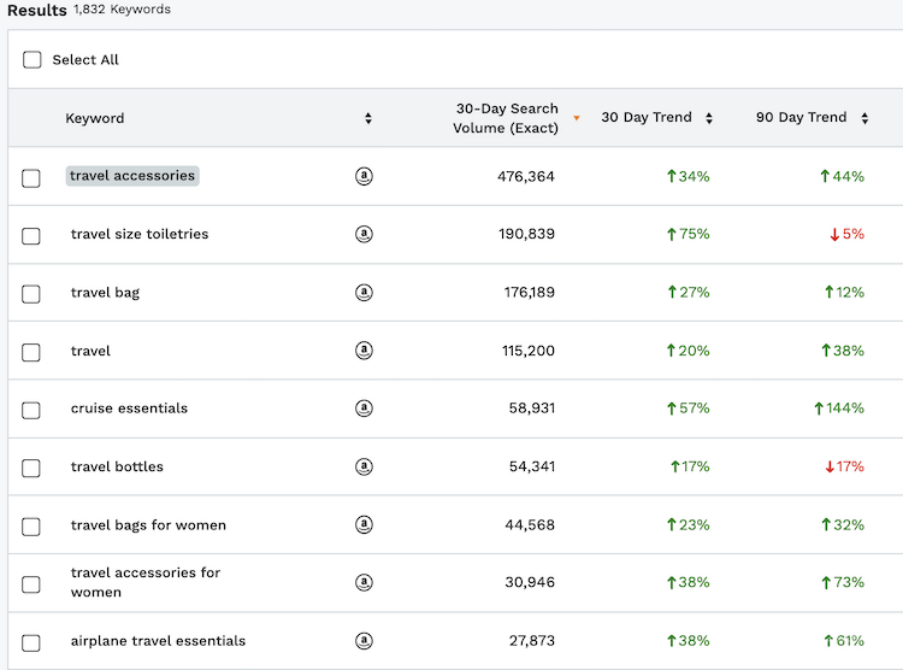Enable checkbox for travel bottles row

tap(31, 468)
